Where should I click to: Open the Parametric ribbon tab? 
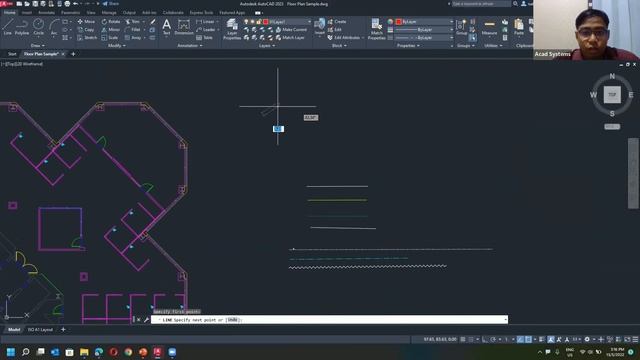click(70, 13)
